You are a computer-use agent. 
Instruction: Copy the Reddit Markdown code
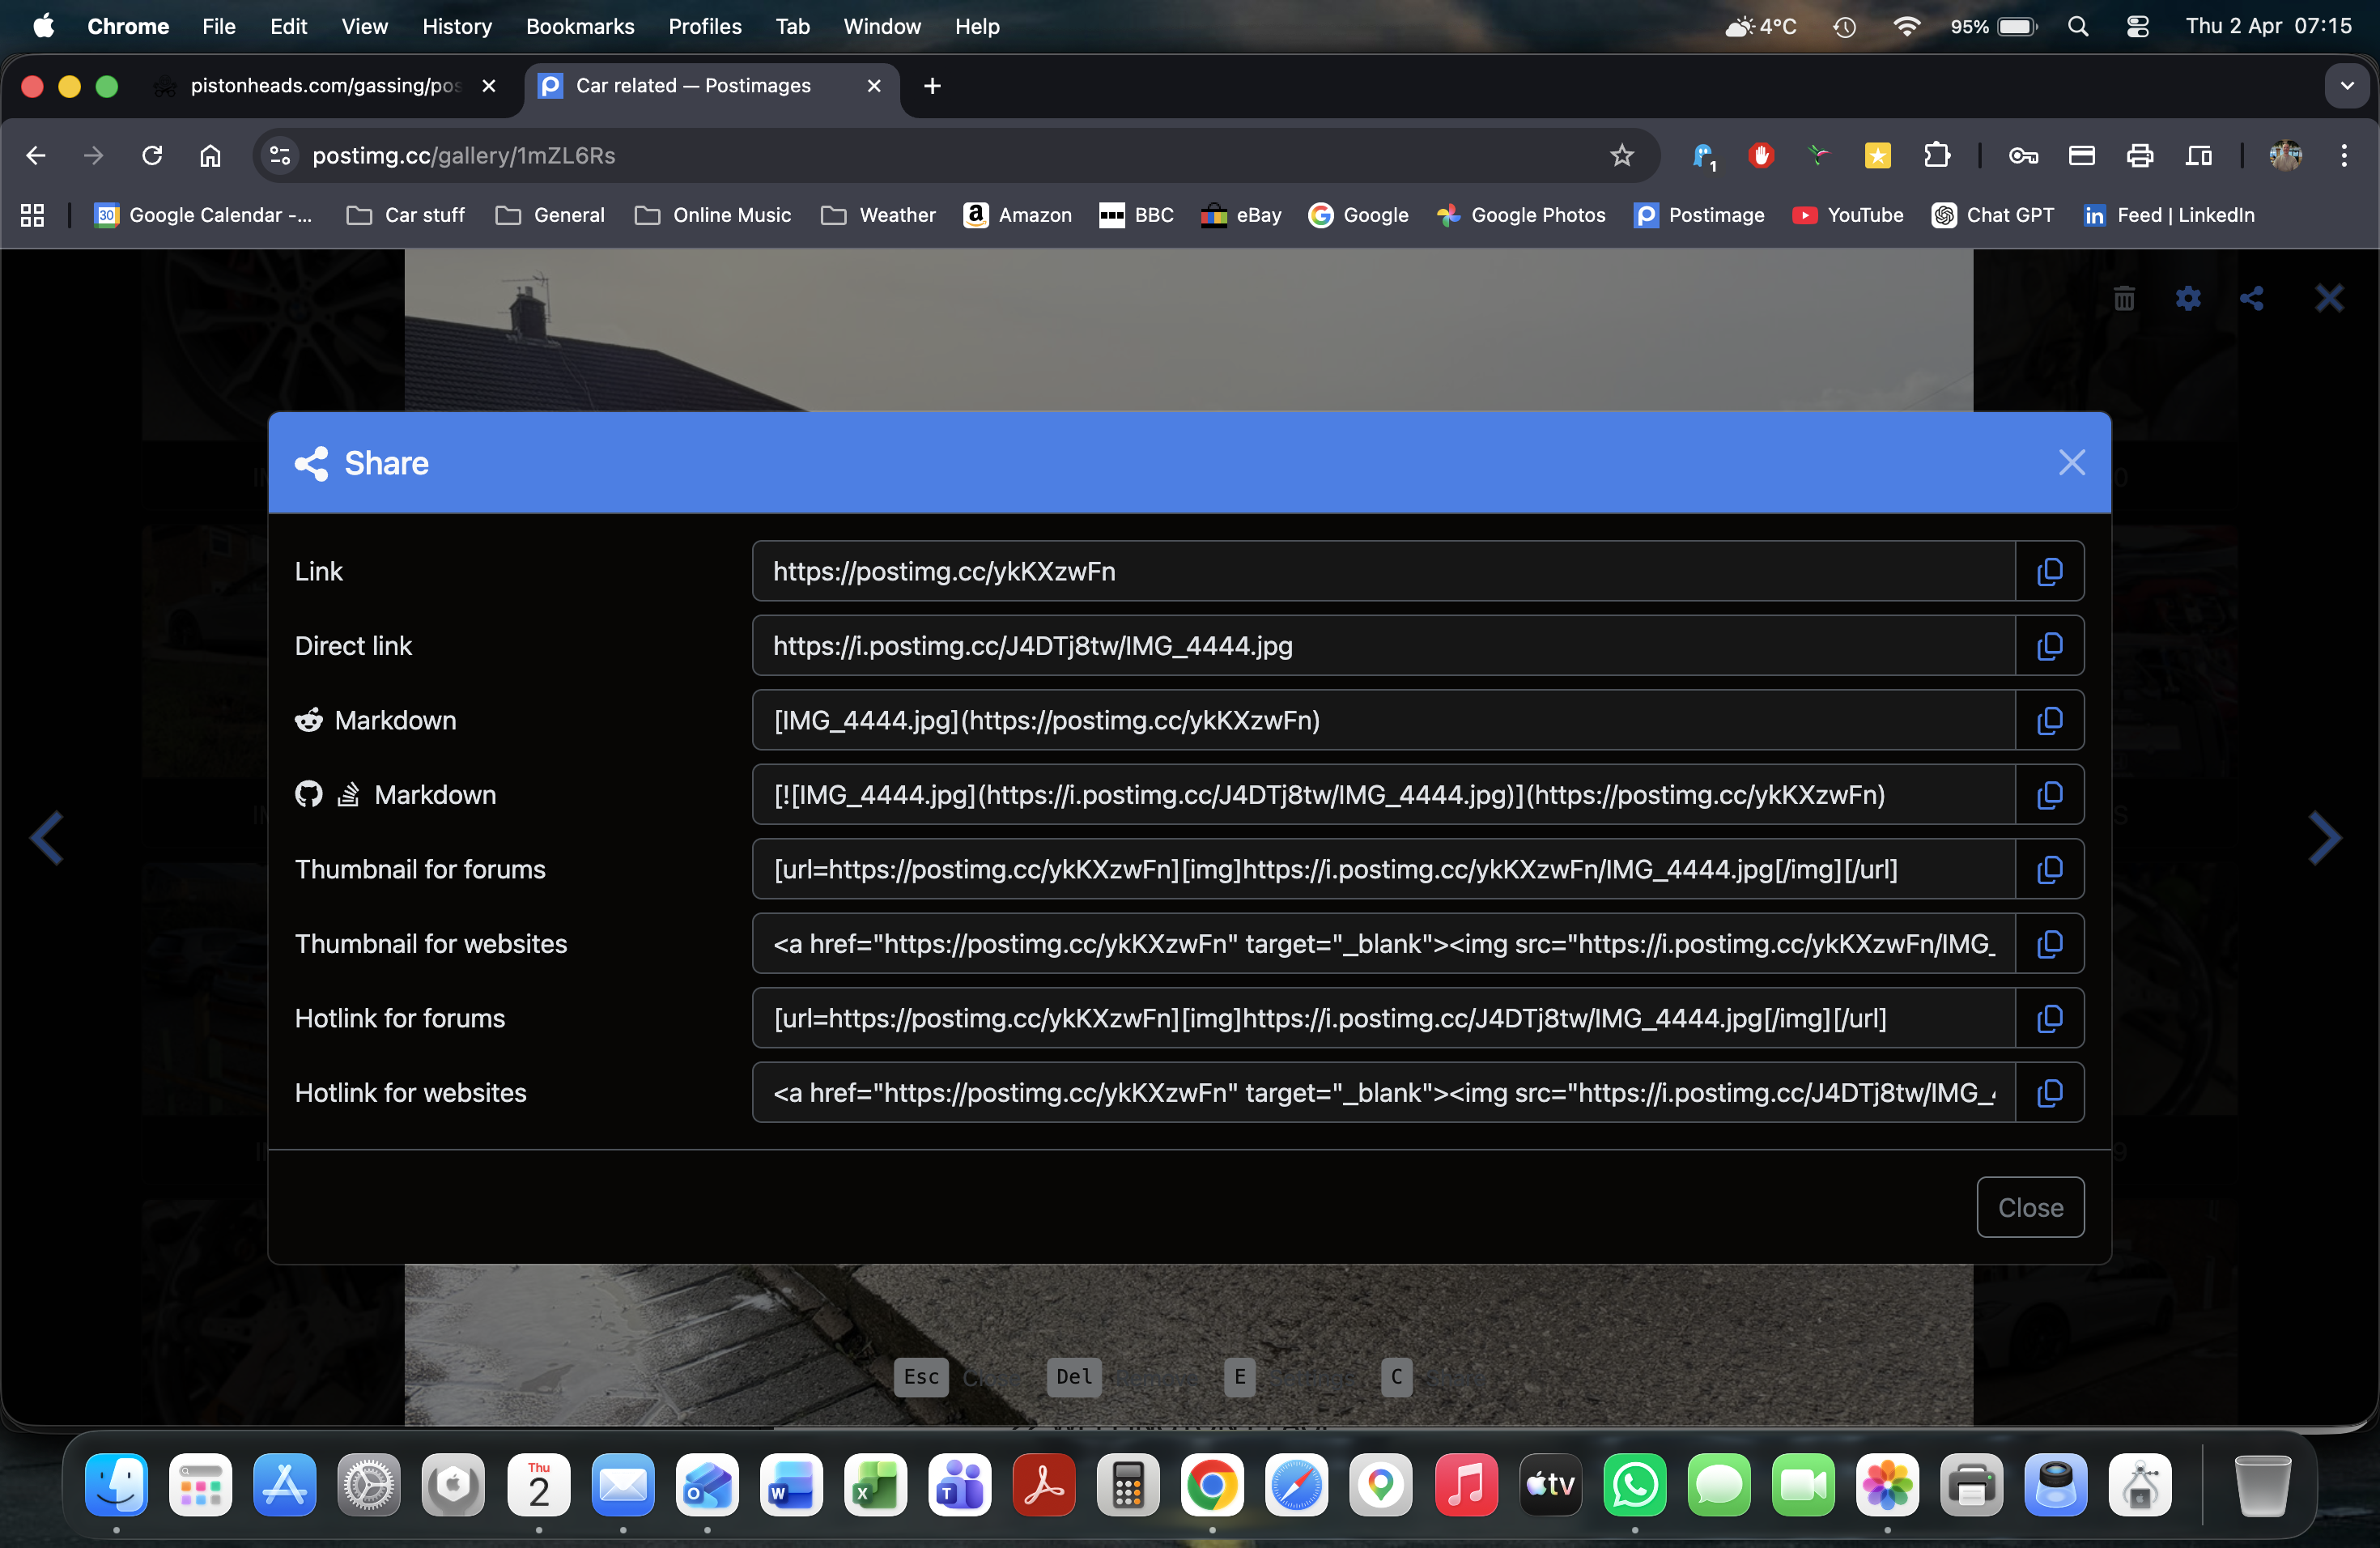click(2049, 720)
